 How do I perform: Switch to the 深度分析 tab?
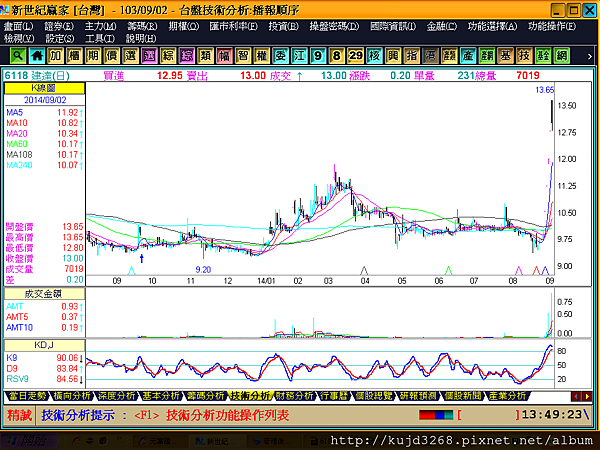pos(116,396)
